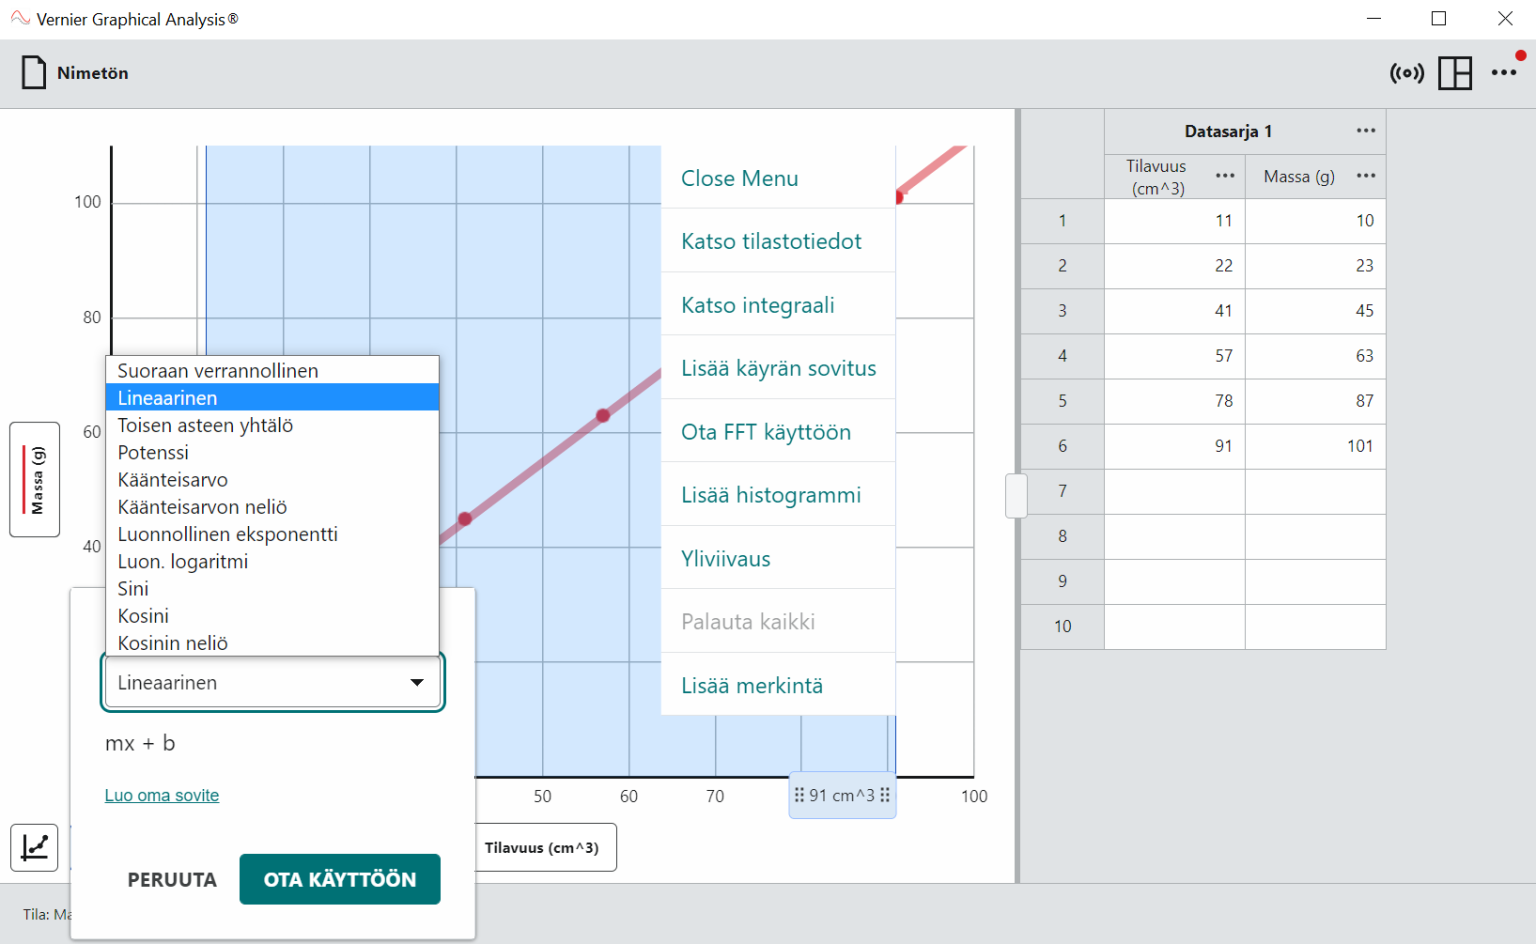This screenshot has width=1536, height=944.
Task: Open Tilavuus column options ellipsis
Action: (x=1225, y=176)
